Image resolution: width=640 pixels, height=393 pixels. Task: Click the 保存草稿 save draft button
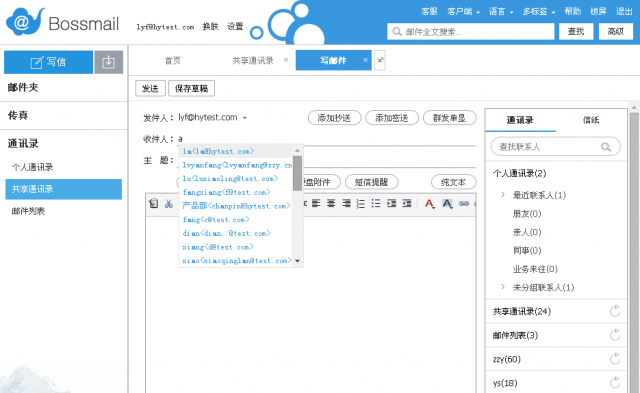point(191,89)
